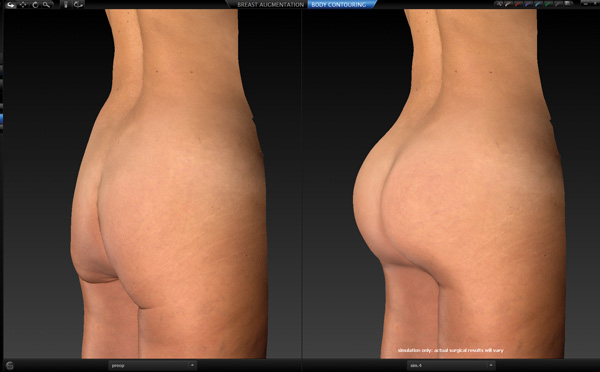The height and width of the screenshot is (372, 600).
Task: Select the curved-arrow tool in top-left toolbar
Action: point(10,5)
